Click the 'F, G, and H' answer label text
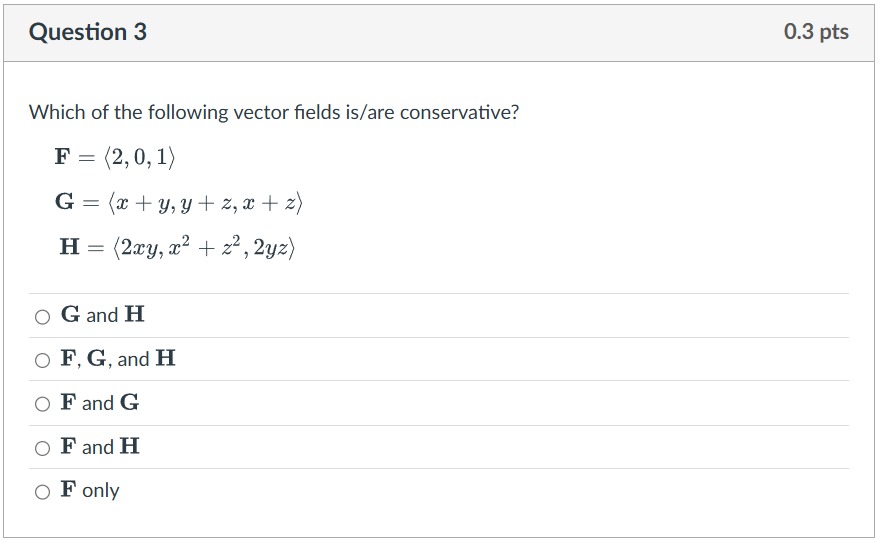The image size is (880, 542). pos(118,358)
